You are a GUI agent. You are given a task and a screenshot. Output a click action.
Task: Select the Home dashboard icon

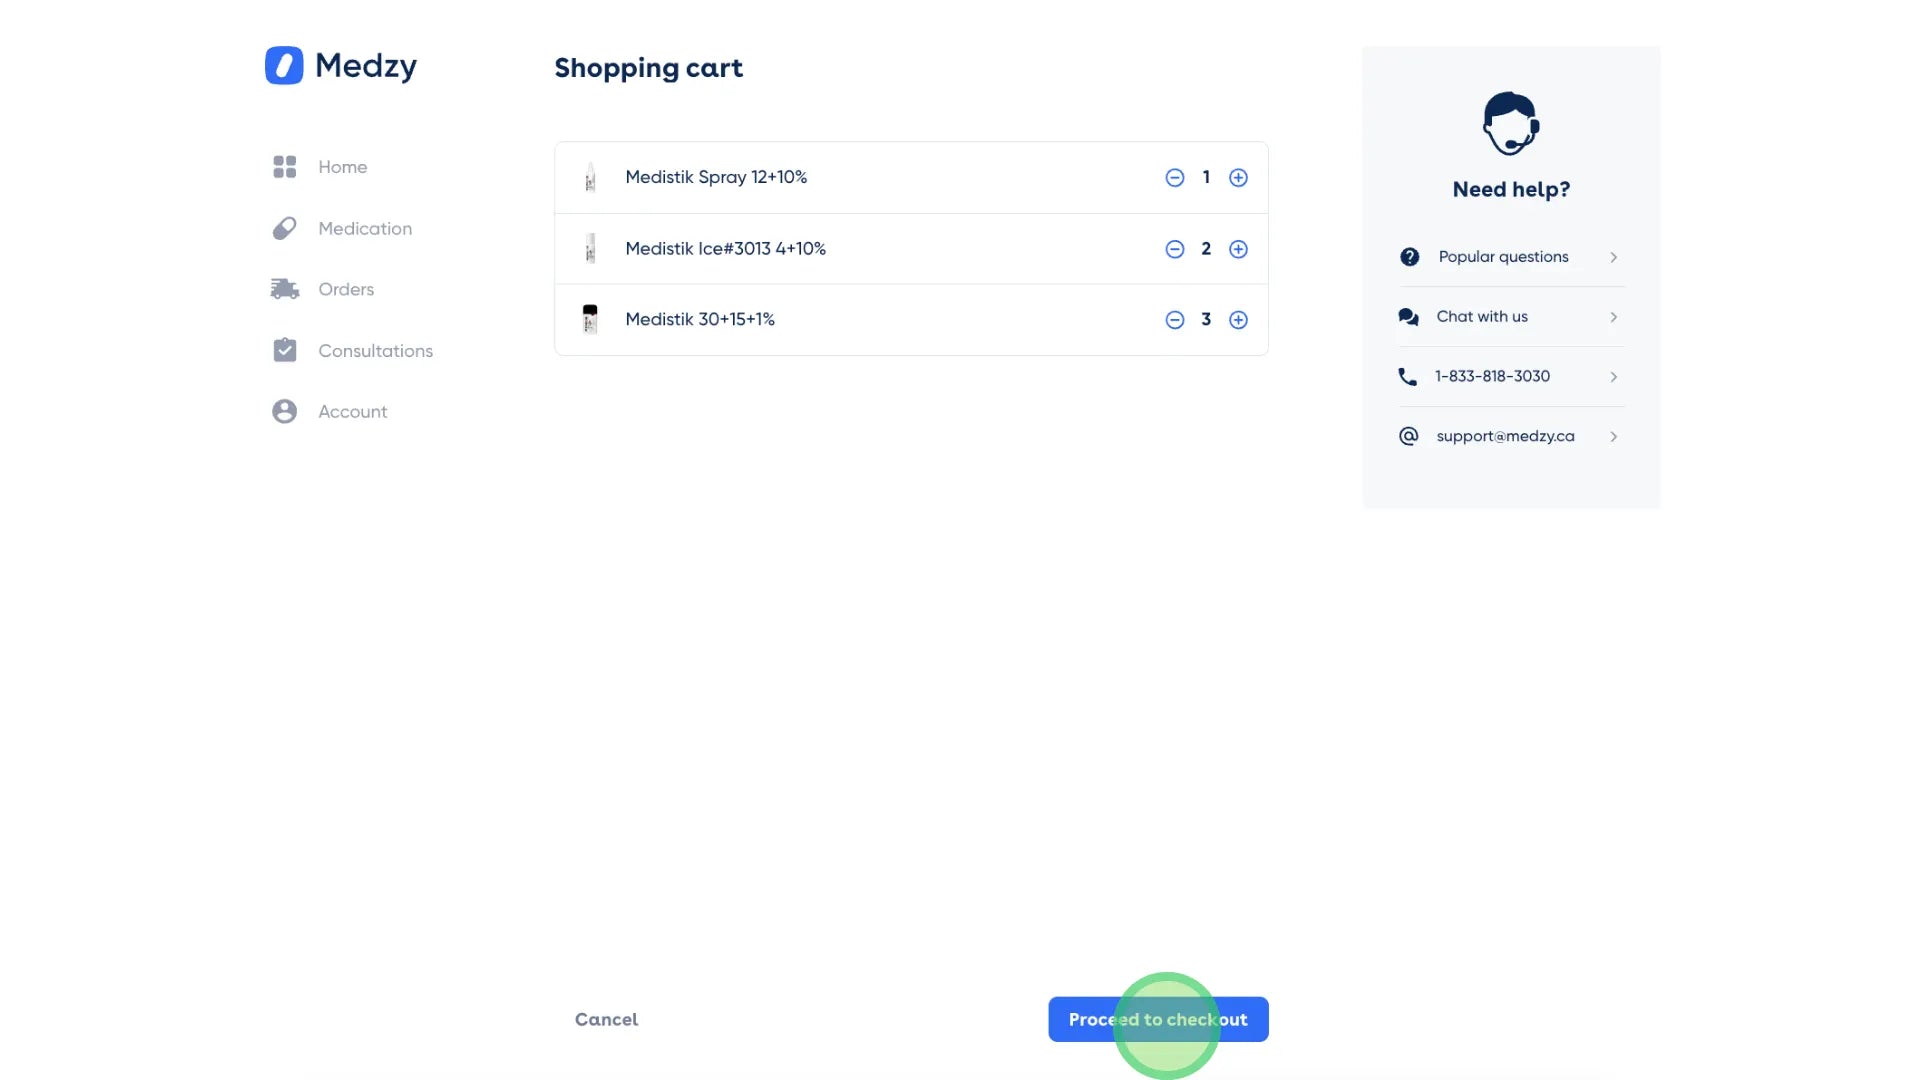pos(284,166)
